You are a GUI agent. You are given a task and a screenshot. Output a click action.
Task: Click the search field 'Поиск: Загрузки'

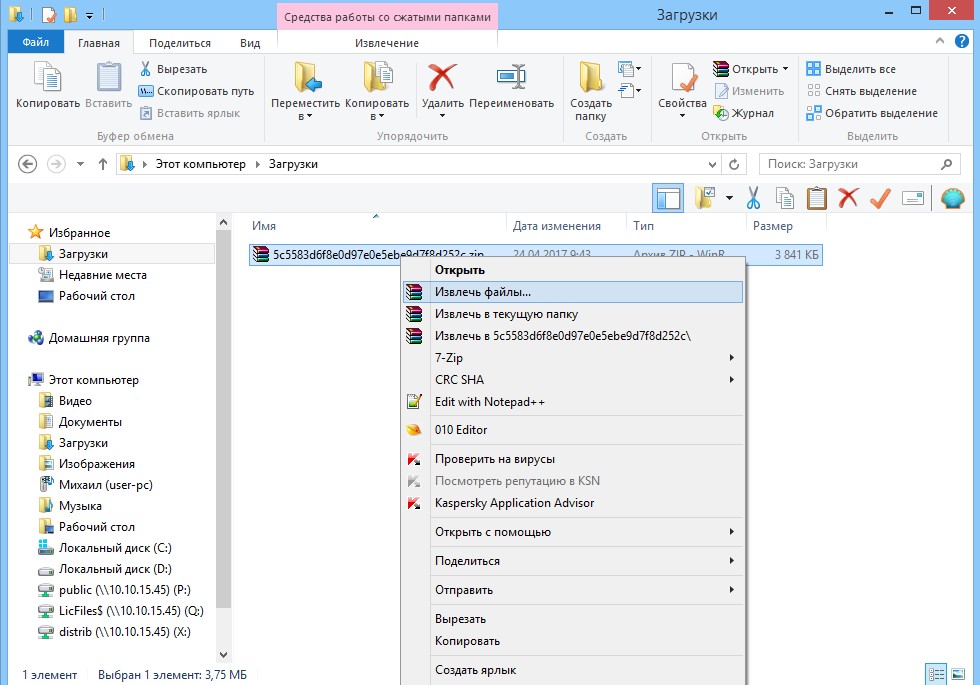pyautogui.click(x=860, y=164)
